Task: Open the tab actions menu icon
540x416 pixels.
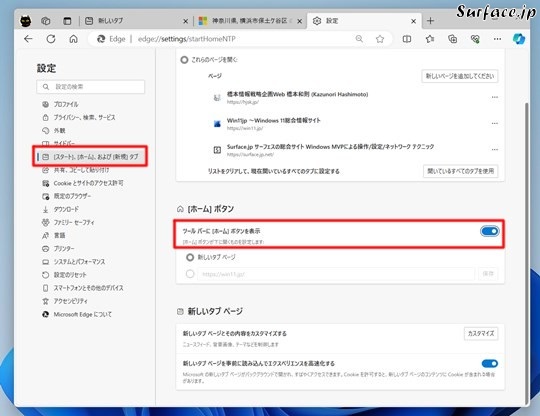Action: 67,21
